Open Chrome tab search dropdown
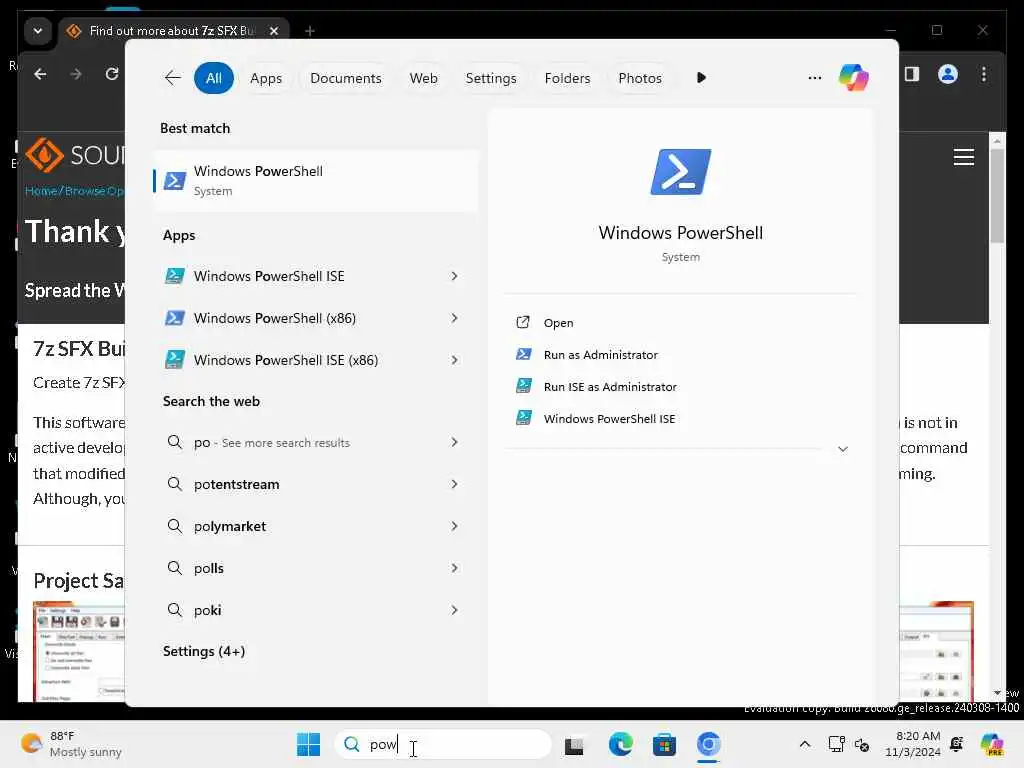 (x=38, y=31)
